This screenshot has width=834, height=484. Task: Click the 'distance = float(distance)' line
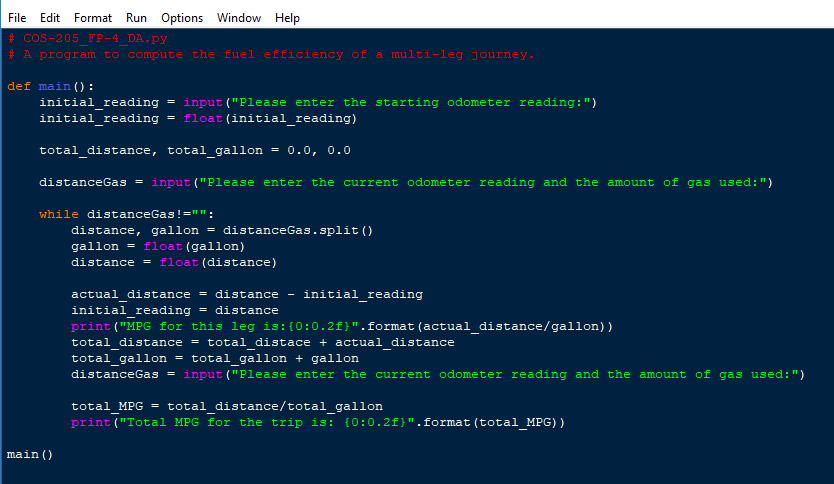[174, 262]
